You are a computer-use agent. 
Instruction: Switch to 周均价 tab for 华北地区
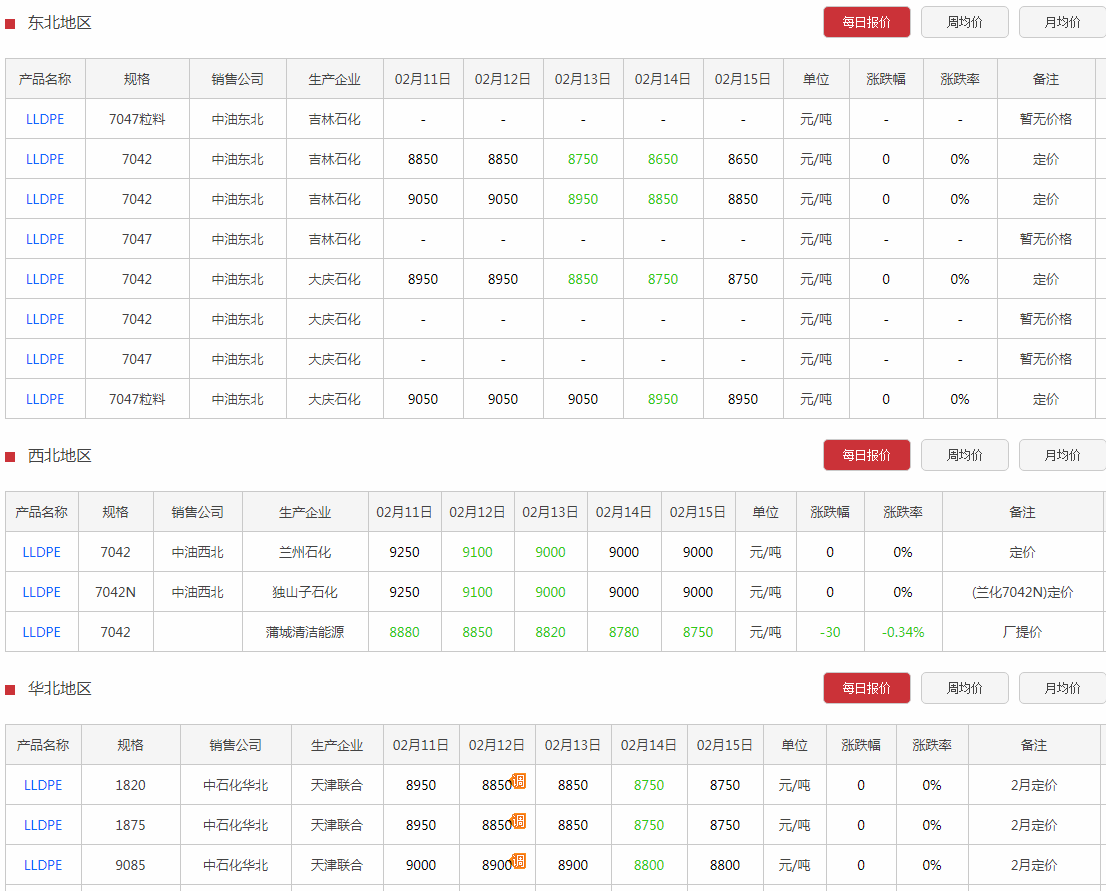coord(964,689)
